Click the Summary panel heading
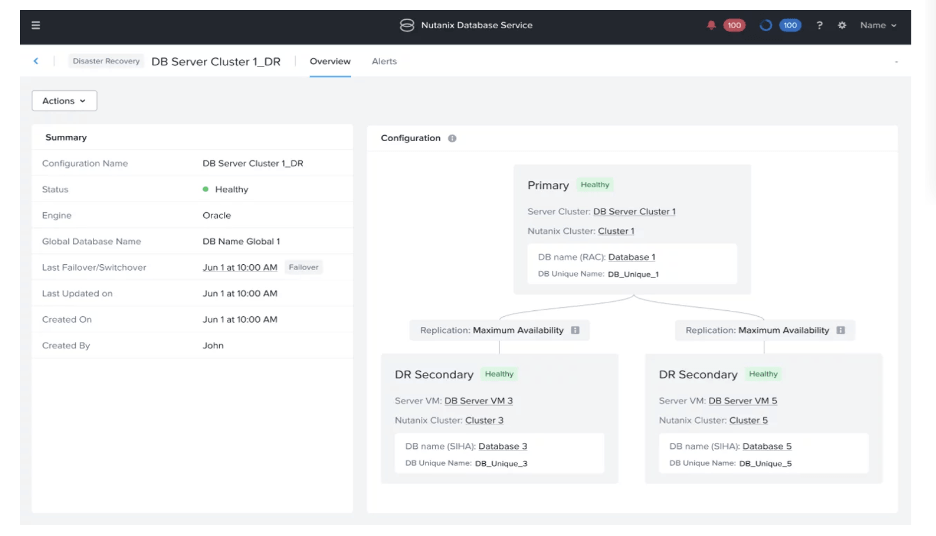 click(x=66, y=137)
